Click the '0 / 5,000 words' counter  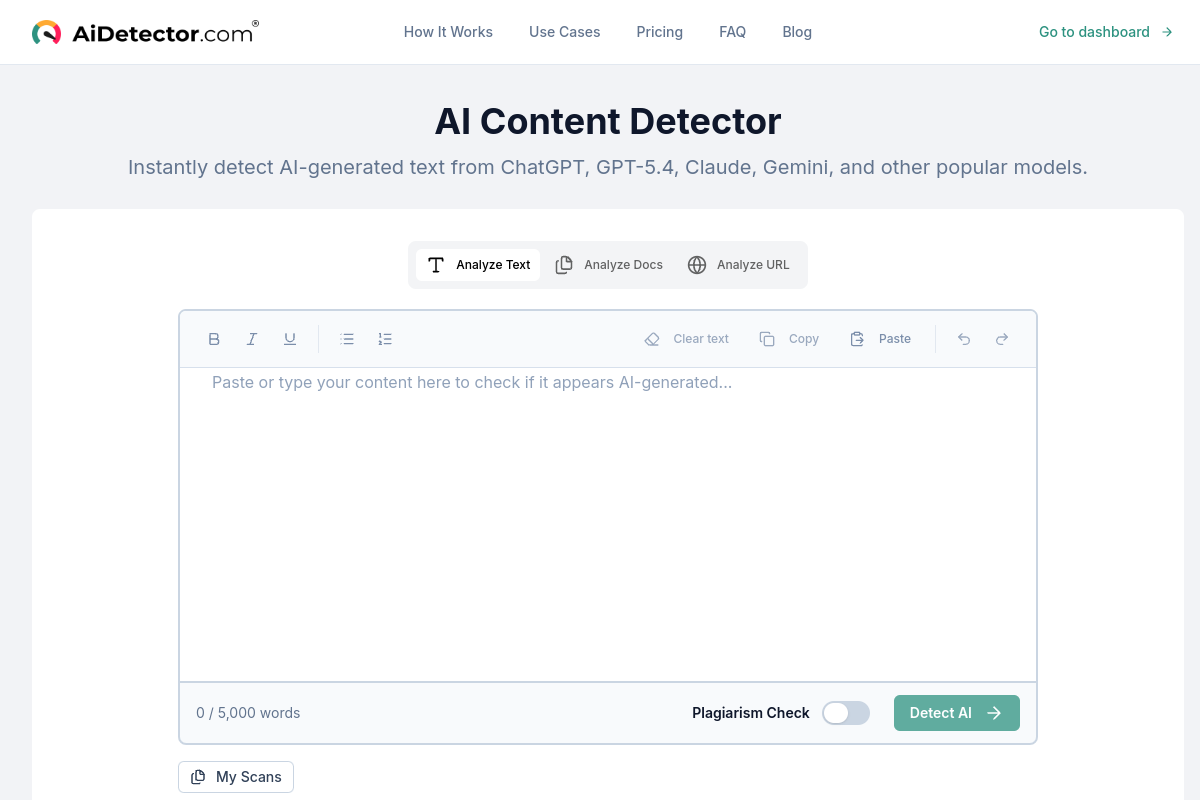pyautogui.click(x=248, y=713)
